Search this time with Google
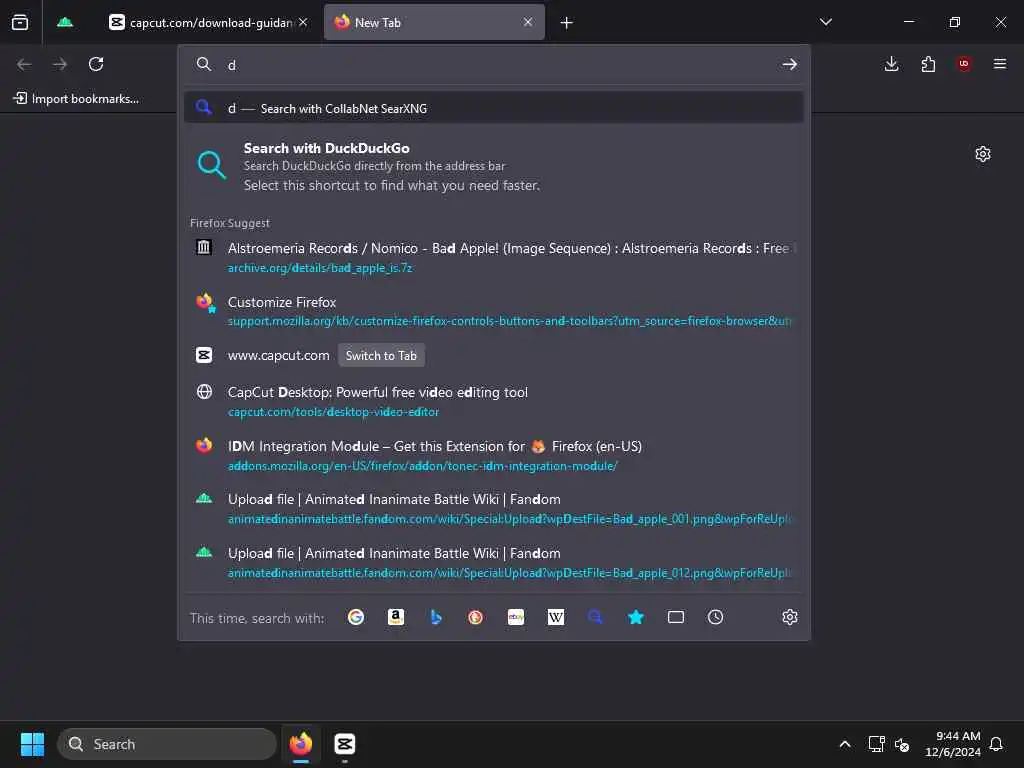1024x768 pixels. (356, 617)
